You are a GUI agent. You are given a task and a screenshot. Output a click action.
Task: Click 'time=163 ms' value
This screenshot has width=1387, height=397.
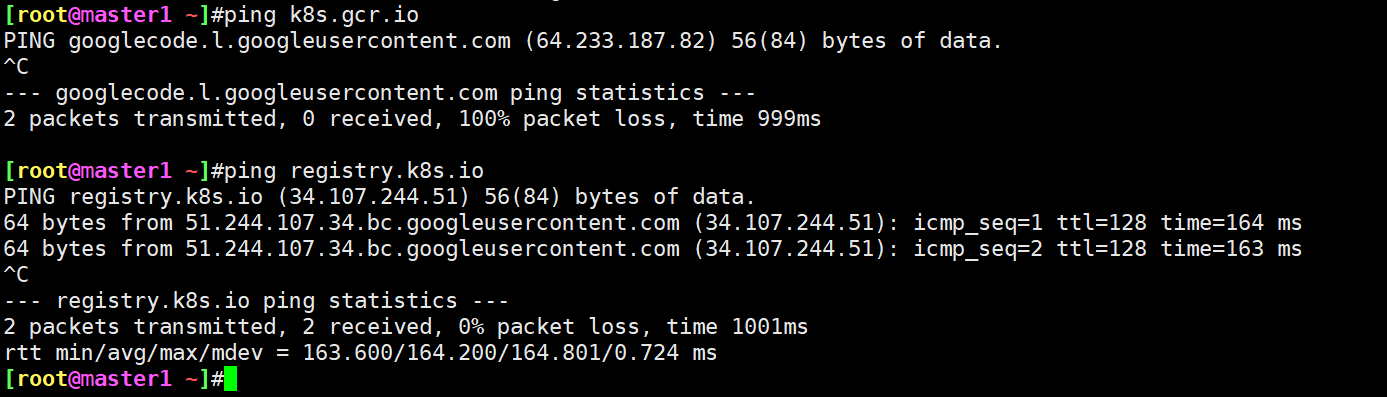(x=1231, y=249)
